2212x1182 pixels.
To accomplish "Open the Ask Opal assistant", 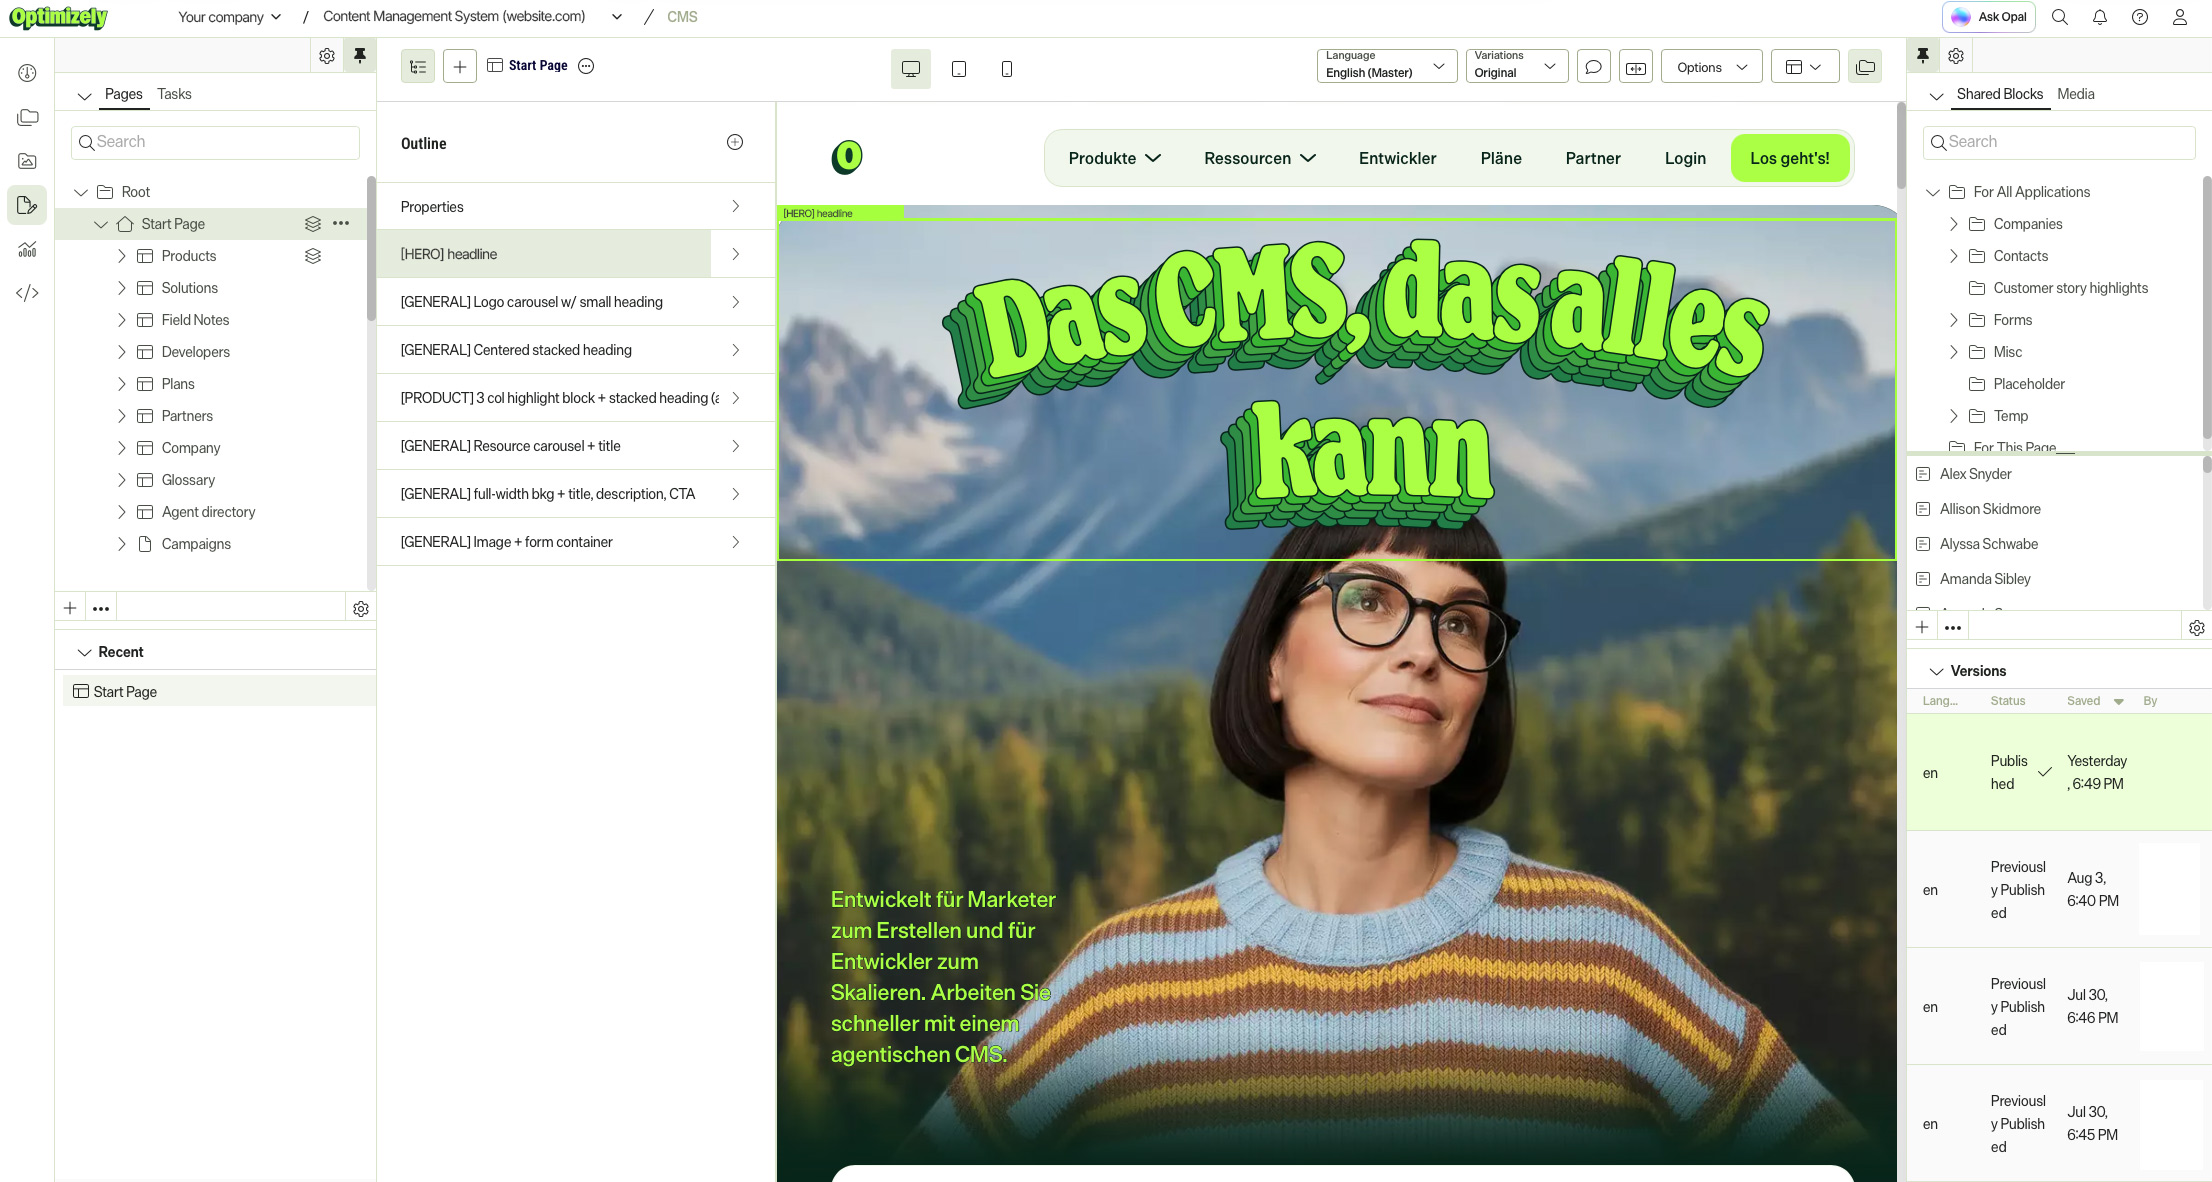I will tap(1989, 17).
